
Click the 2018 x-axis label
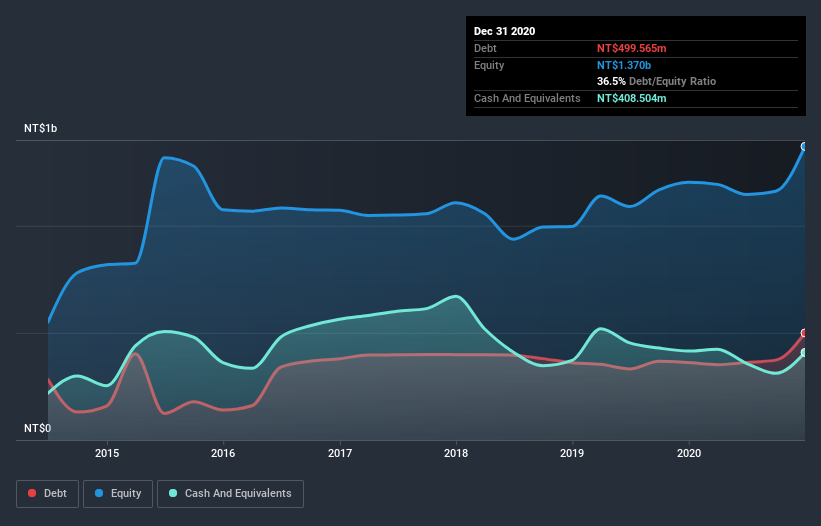(x=456, y=453)
